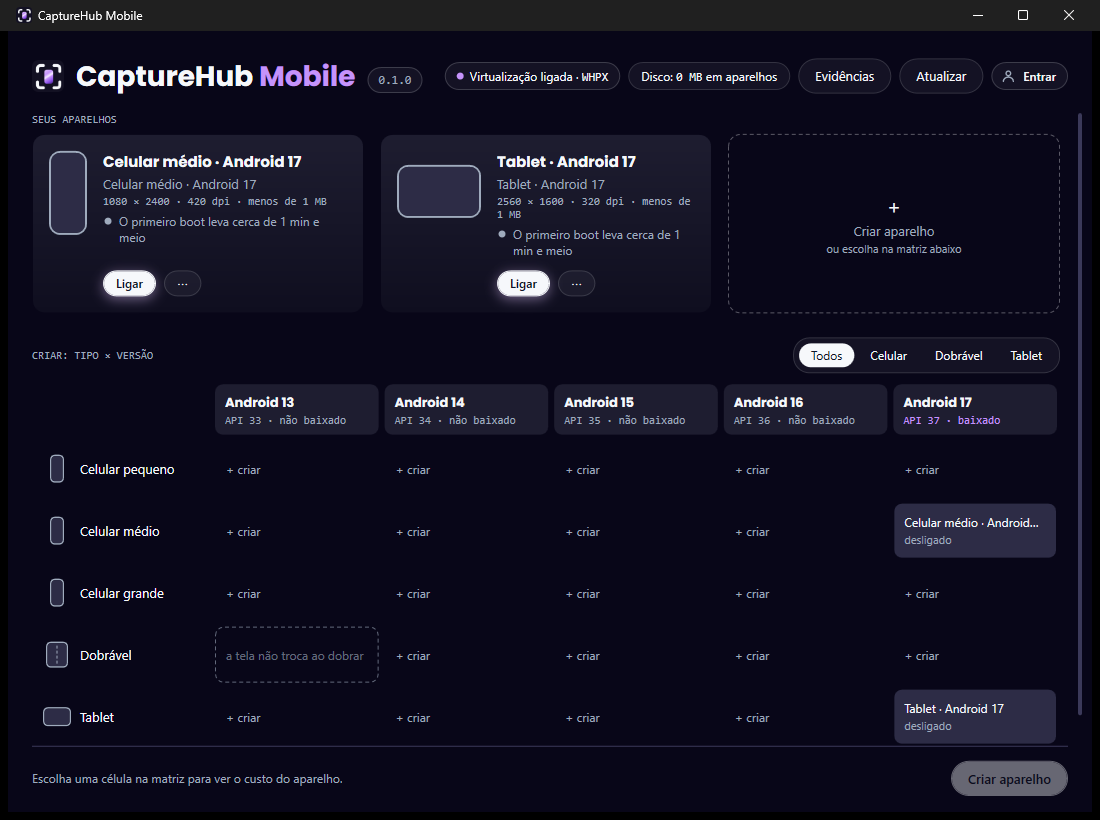Click the CaptureHub Mobile logo icon in header
Screen dimensions: 1100x820
[x=48, y=76]
